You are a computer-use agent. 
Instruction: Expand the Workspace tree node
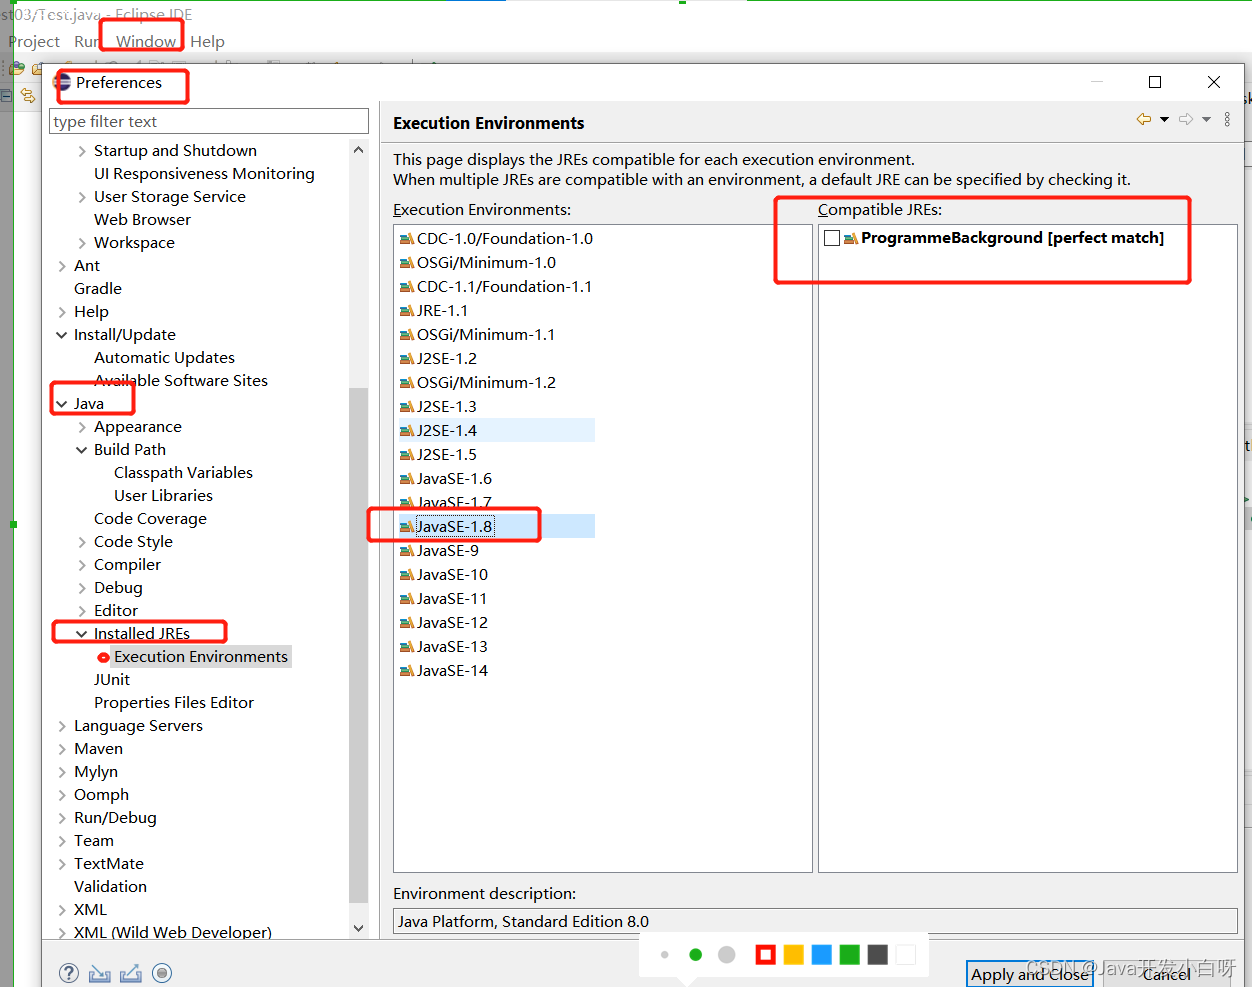[x=82, y=243]
